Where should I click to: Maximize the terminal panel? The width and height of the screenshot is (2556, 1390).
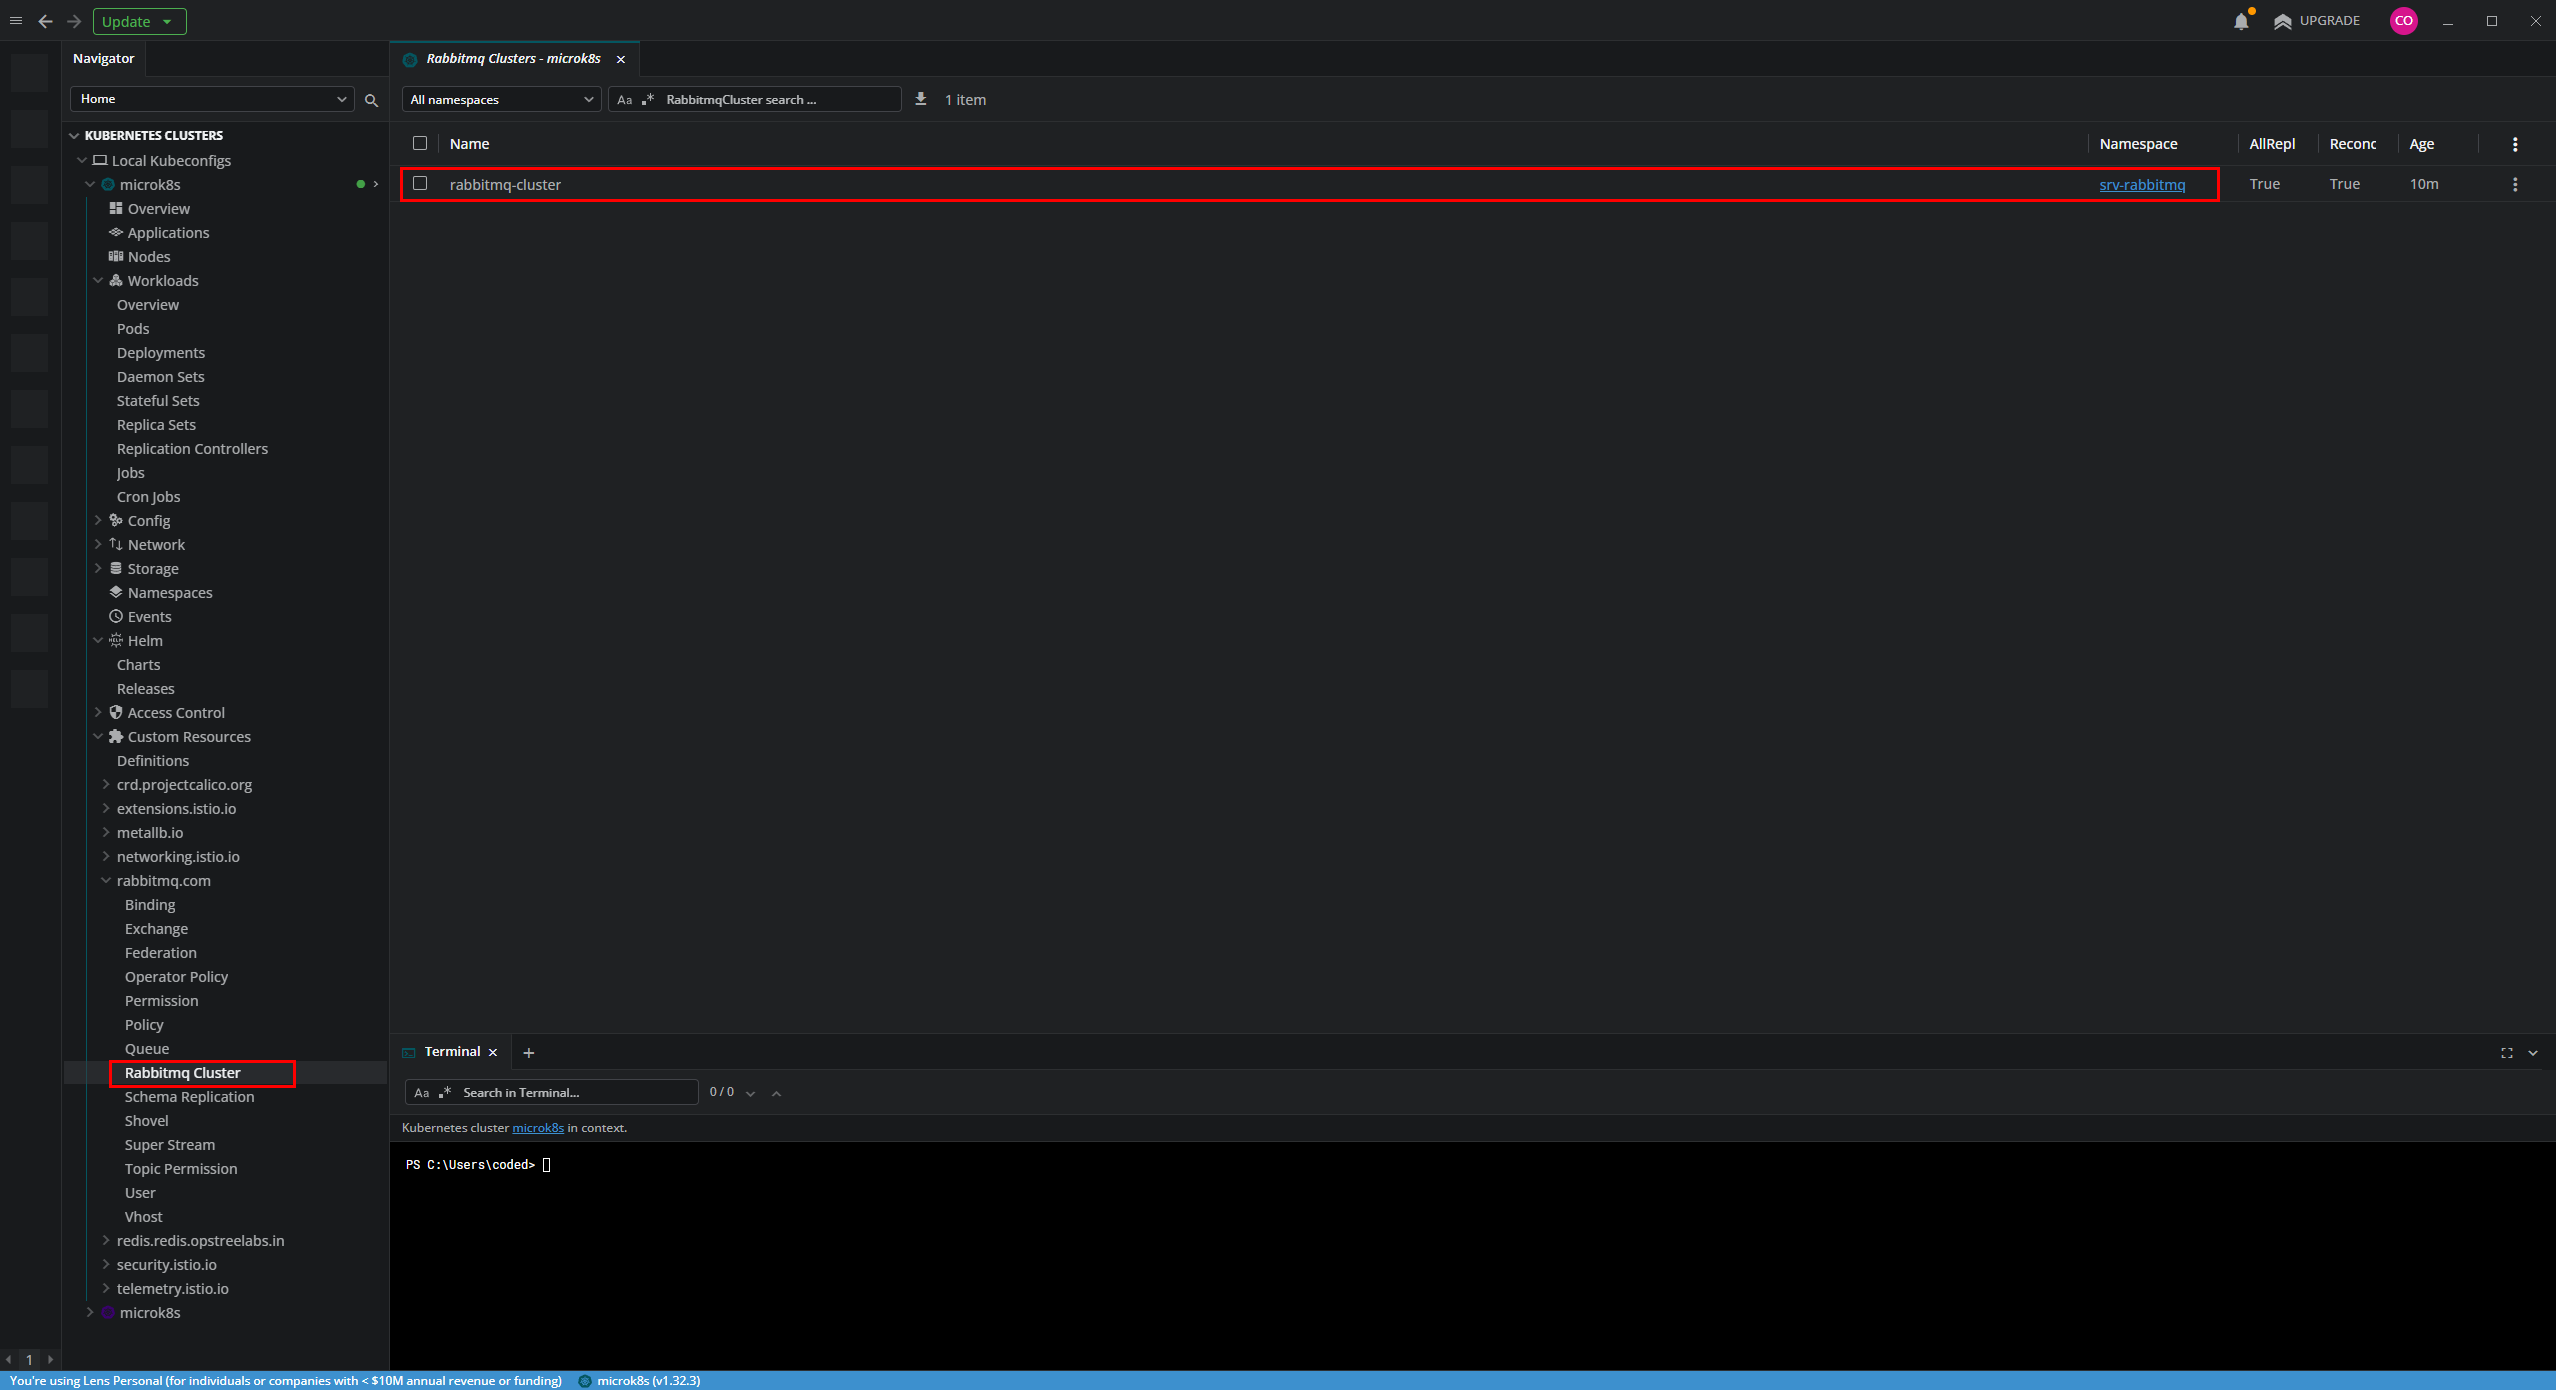point(2507,1053)
